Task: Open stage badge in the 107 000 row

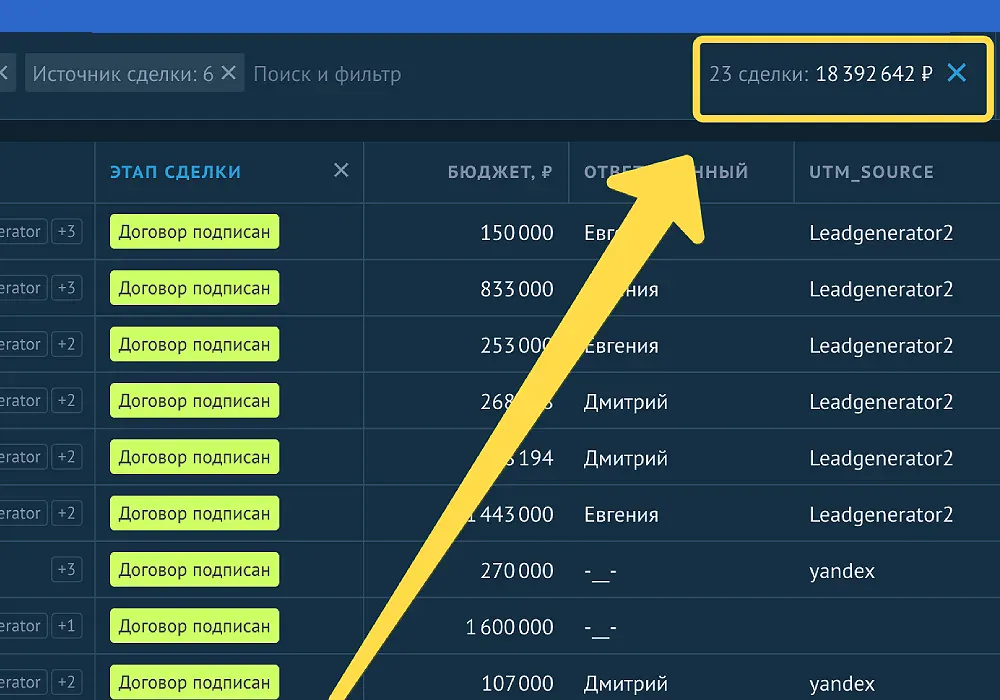Action: [195, 682]
